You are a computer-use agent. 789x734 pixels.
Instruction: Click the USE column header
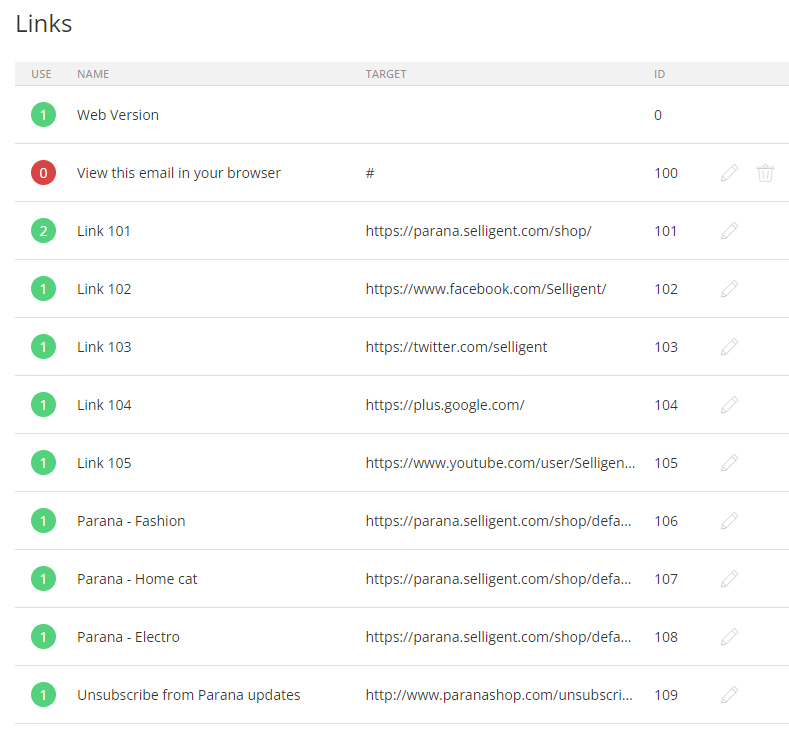coord(41,74)
